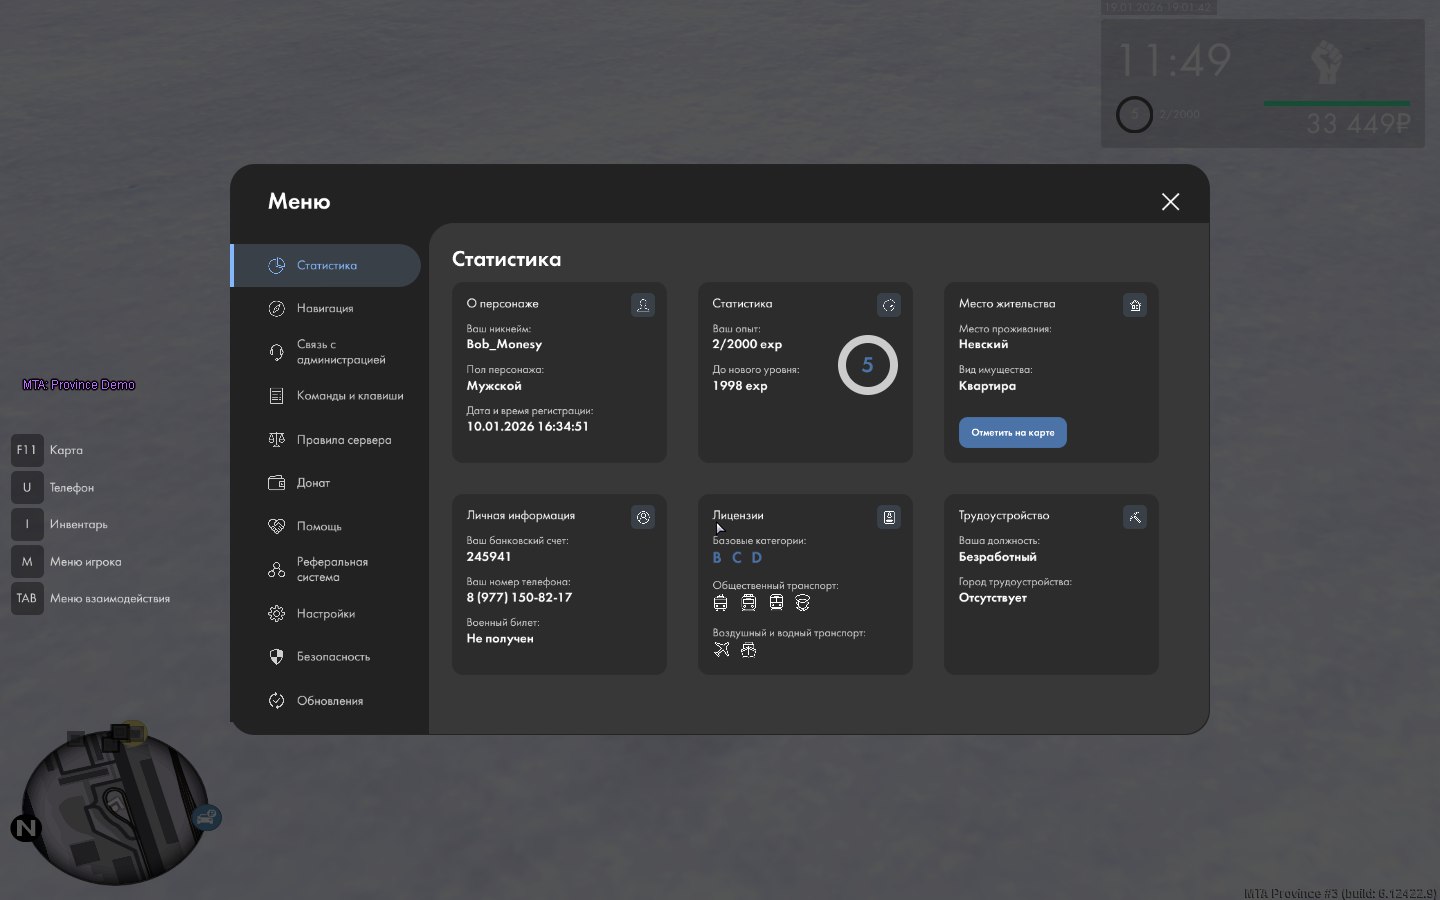
Task: Click the fist icon in the top-right HUD
Action: 1327,62
